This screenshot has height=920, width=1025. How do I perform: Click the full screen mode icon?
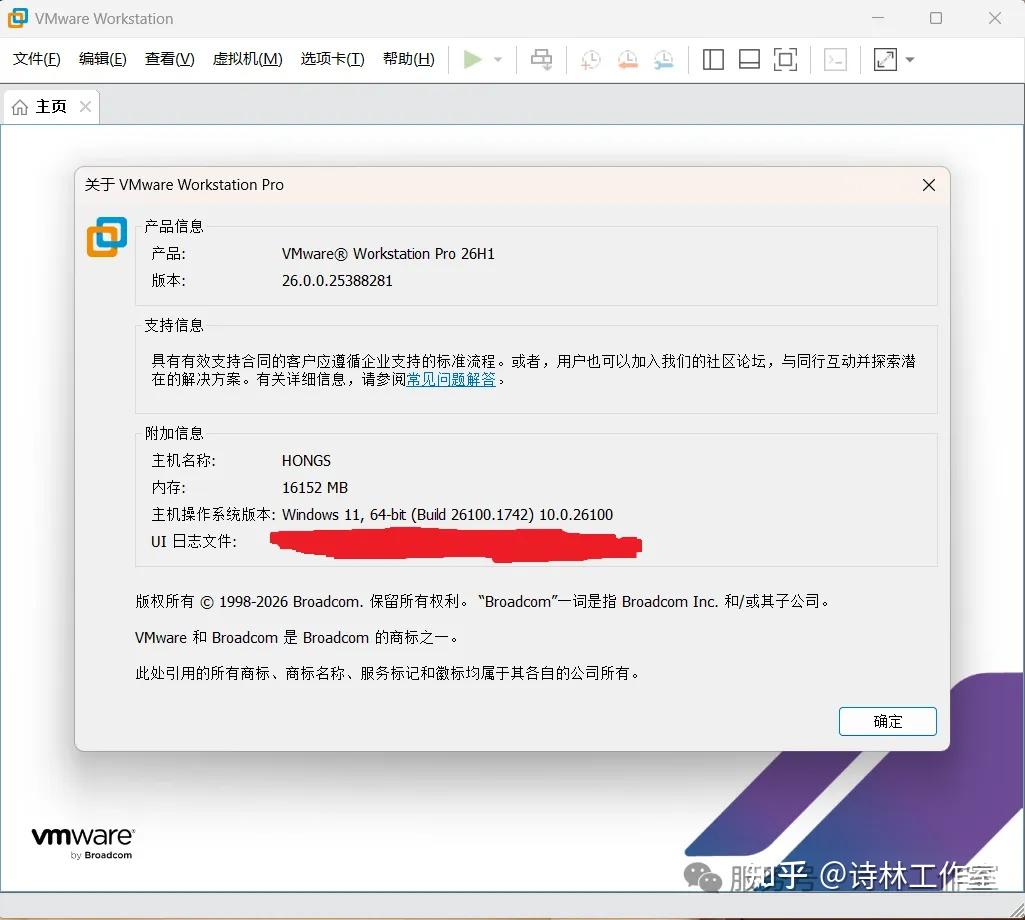[x=785, y=60]
